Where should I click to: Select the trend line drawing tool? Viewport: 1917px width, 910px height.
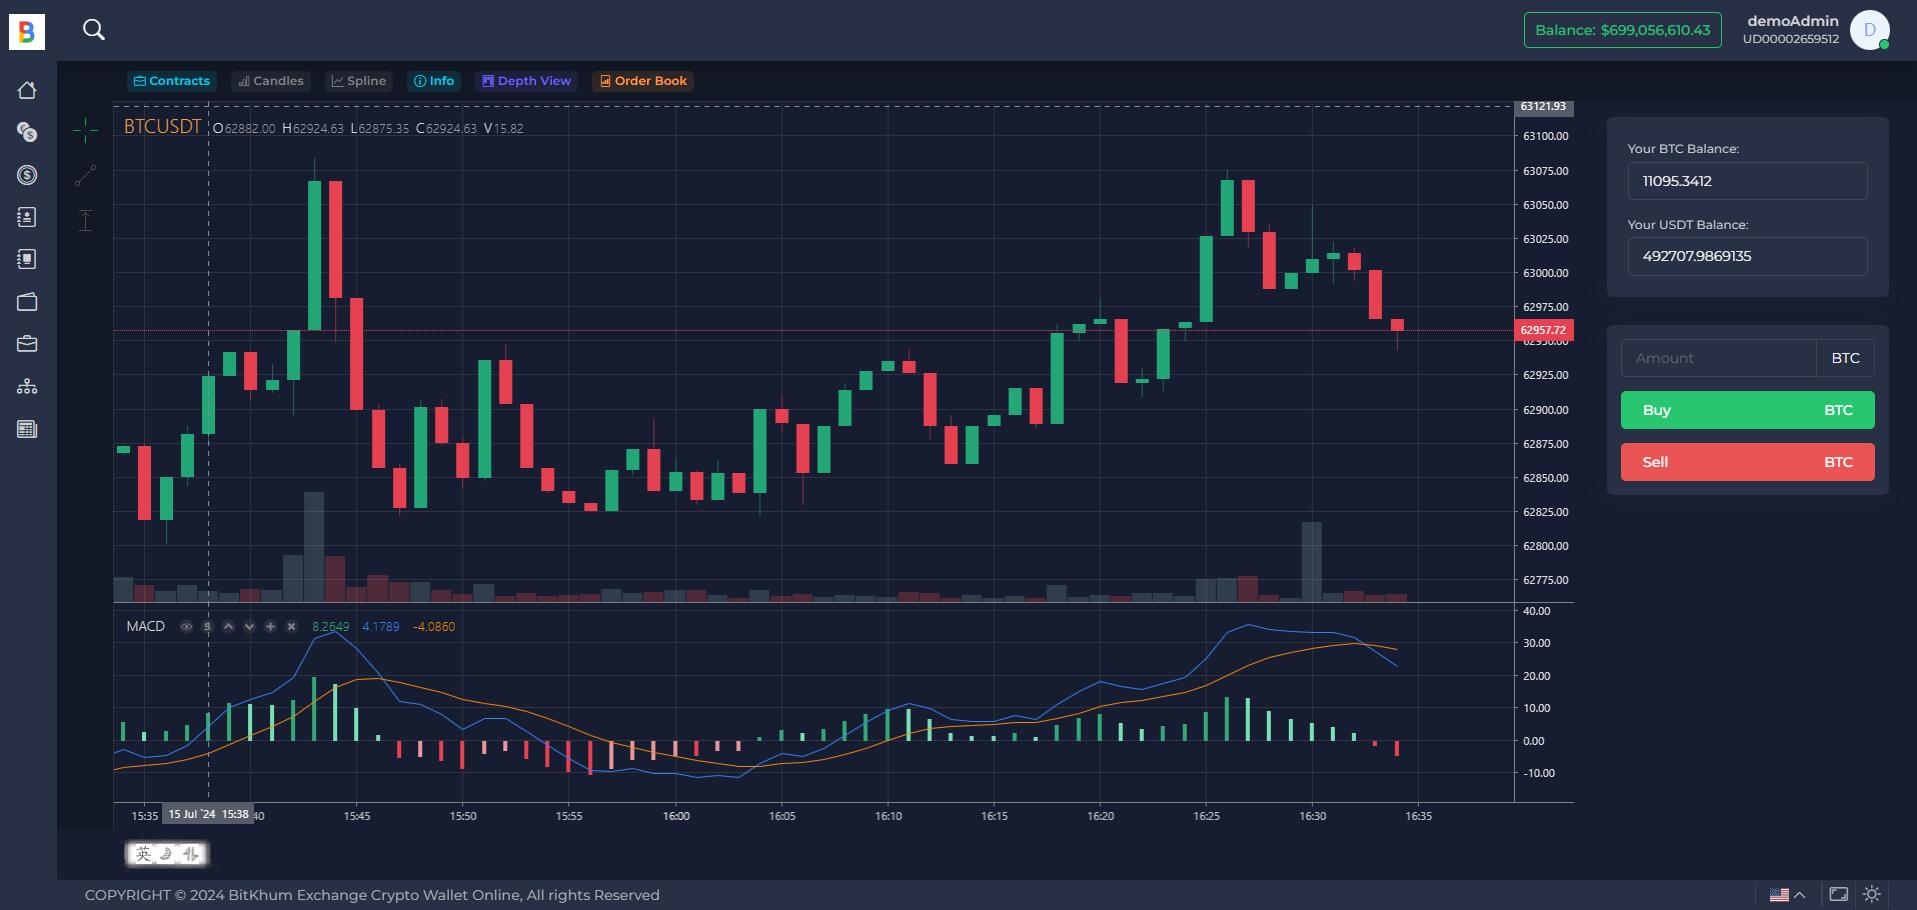[x=86, y=176]
